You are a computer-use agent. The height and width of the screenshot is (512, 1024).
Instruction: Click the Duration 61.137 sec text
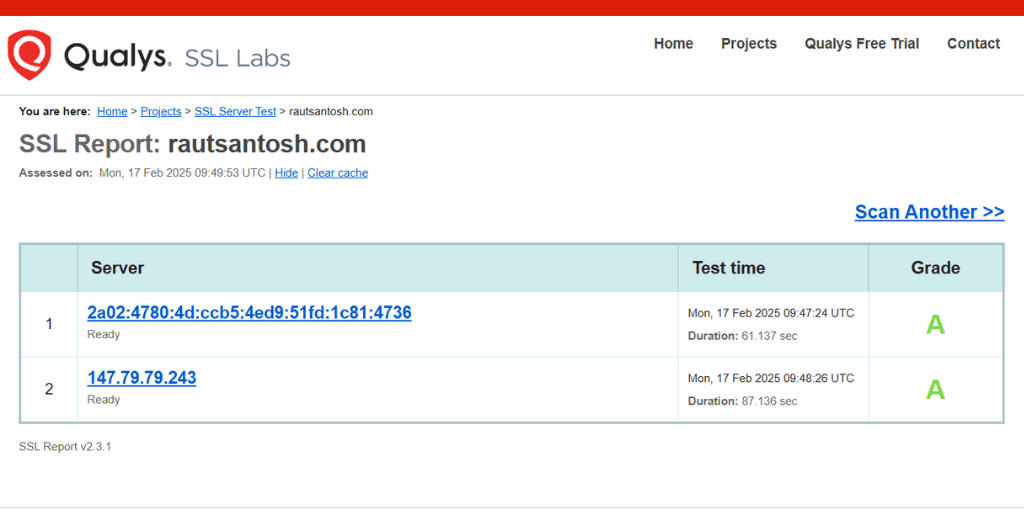pyautogui.click(x=743, y=336)
